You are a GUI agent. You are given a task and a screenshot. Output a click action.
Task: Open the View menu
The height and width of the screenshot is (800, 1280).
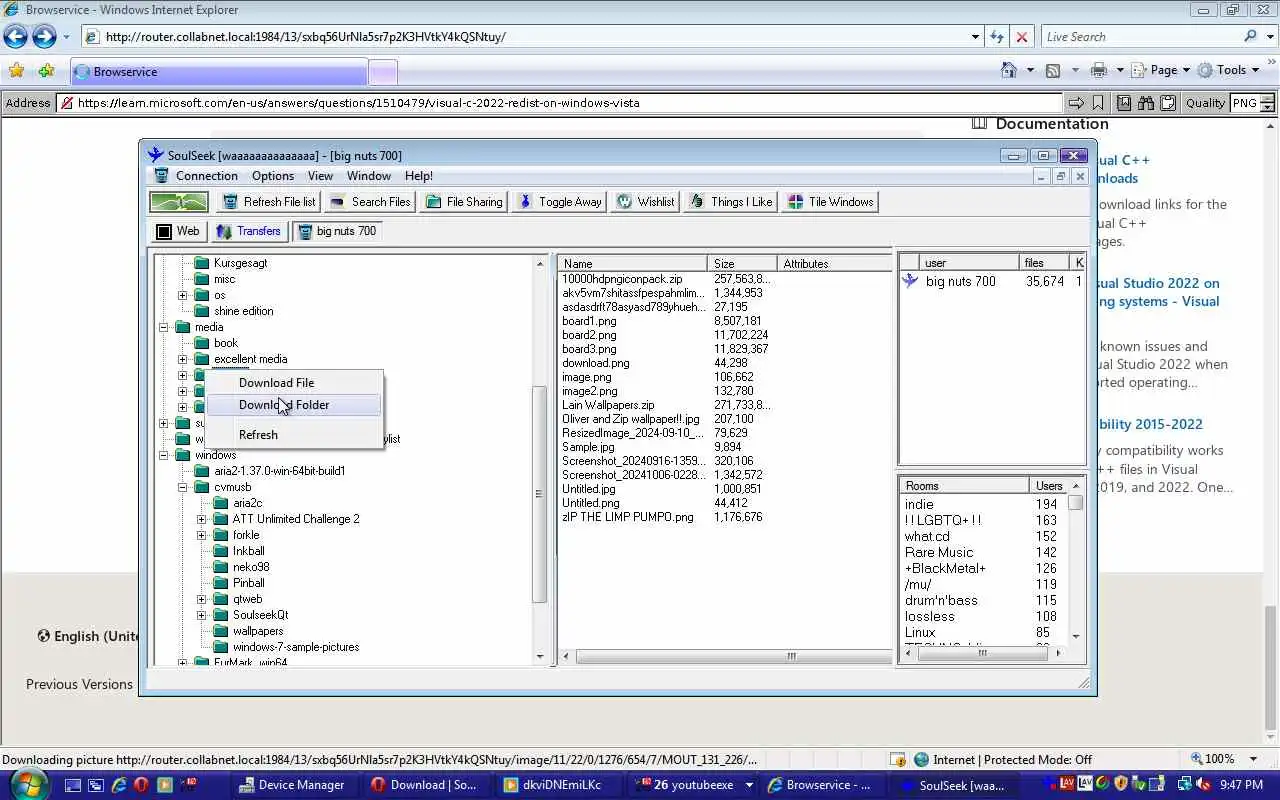(x=320, y=176)
